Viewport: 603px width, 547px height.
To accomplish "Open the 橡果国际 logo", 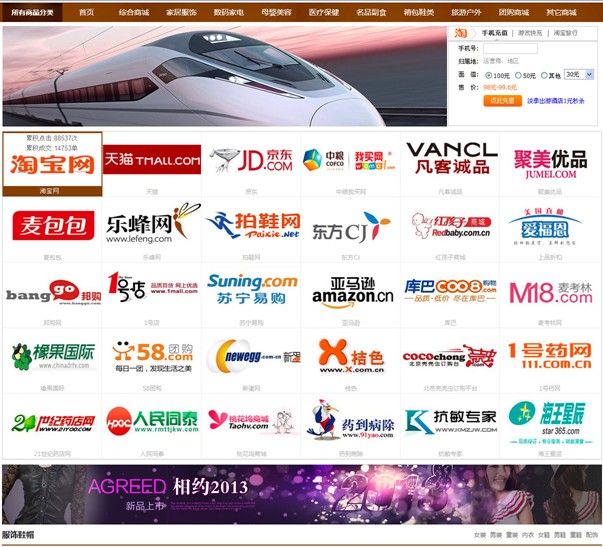I will 53,356.
